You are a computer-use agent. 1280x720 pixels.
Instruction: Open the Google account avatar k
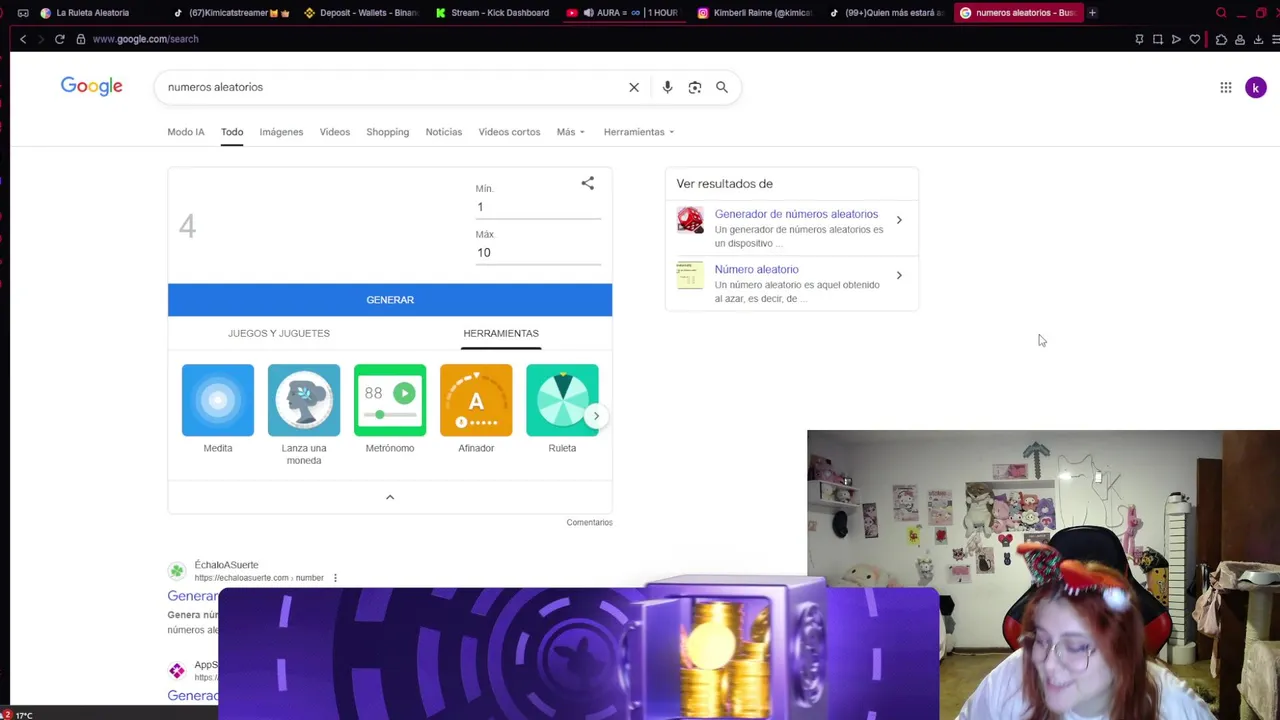[1256, 88]
